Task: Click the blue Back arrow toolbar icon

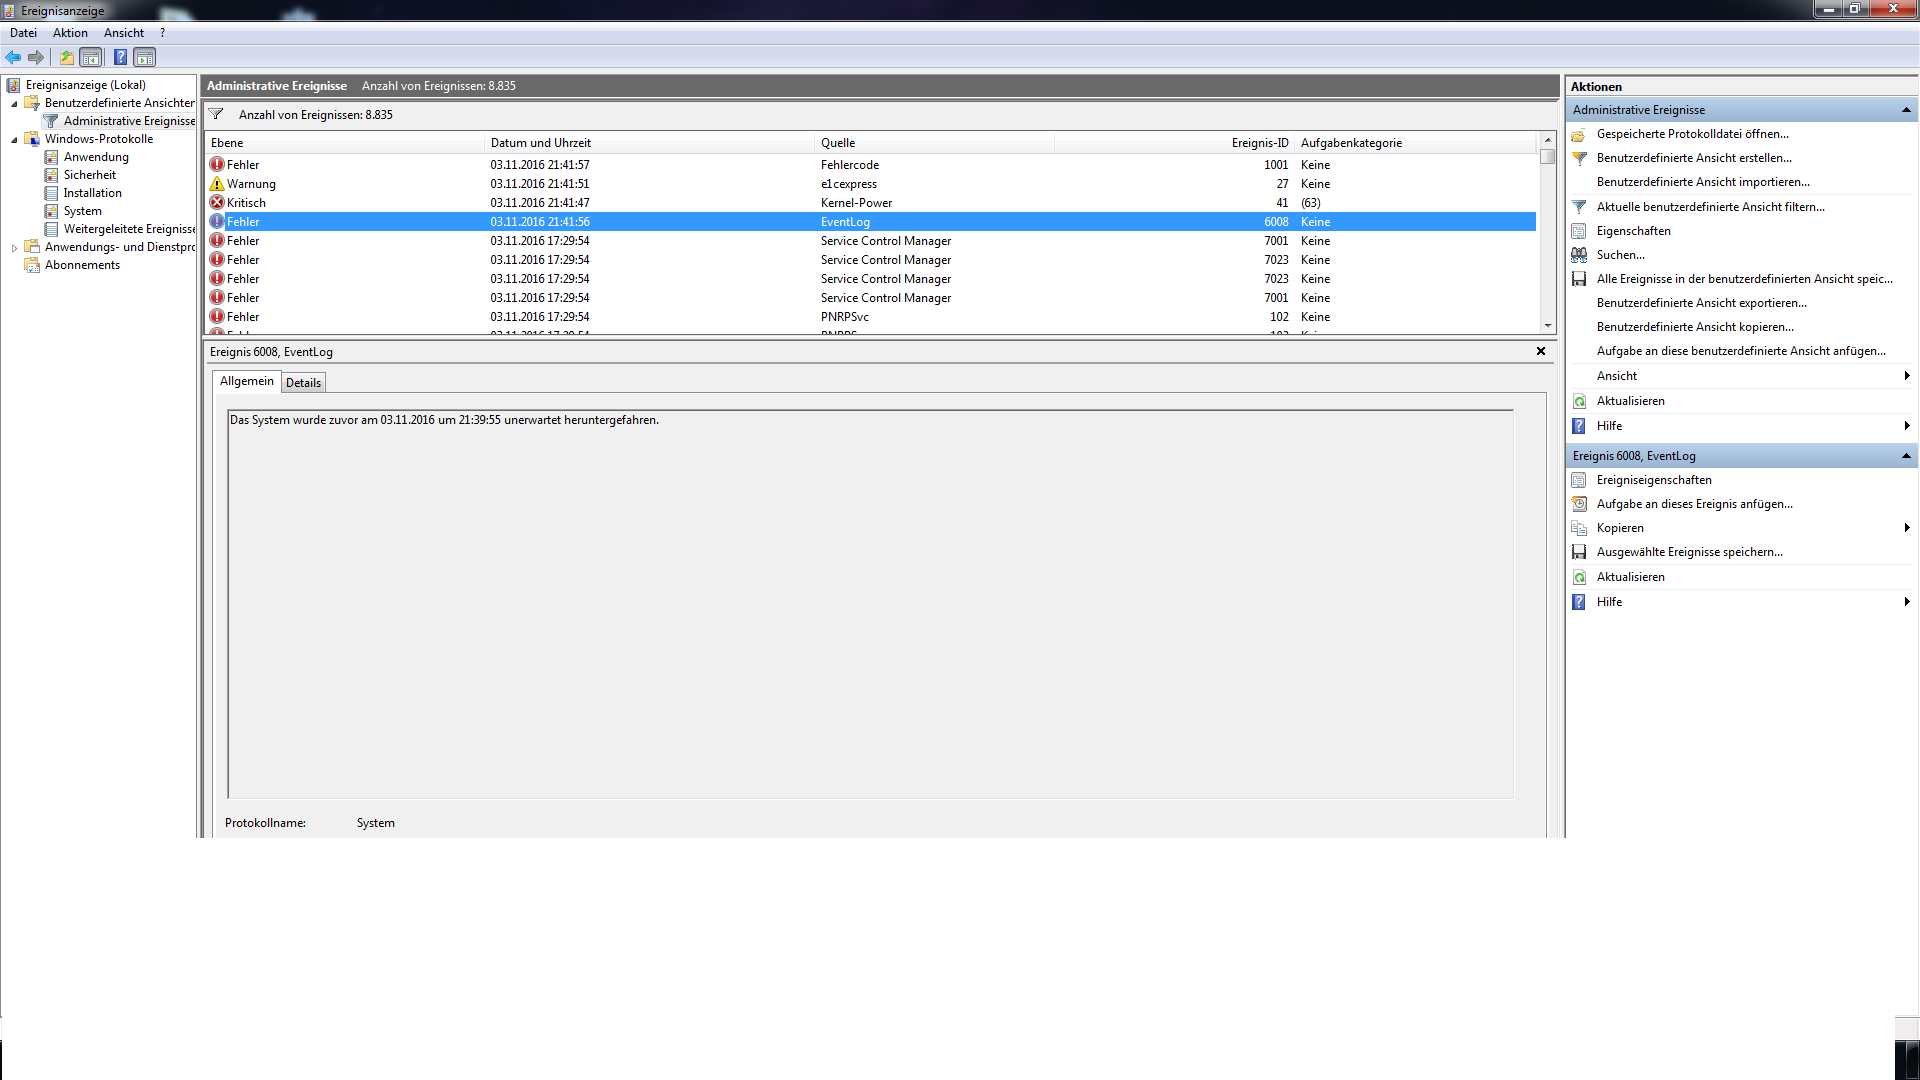Action: pos(13,57)
